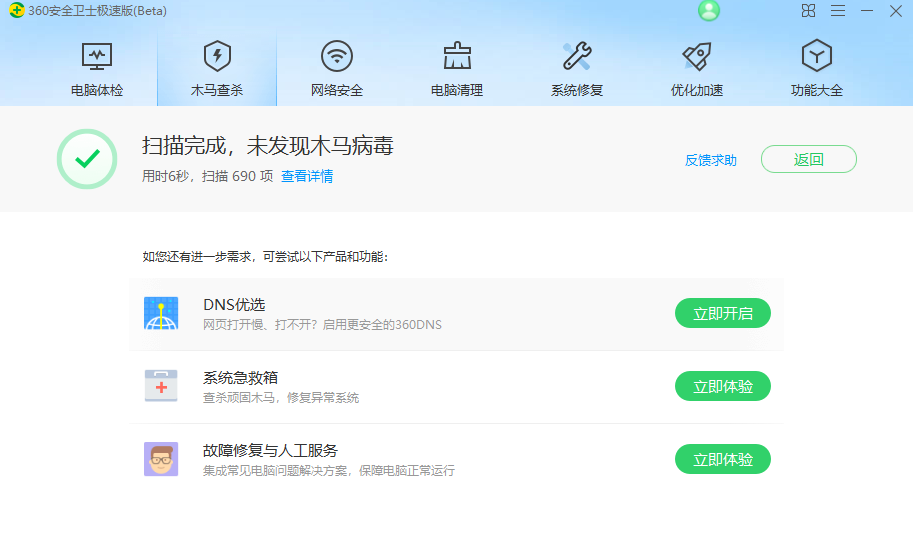
Task: Click the 反馈求助 link
Action: point(710,160)
